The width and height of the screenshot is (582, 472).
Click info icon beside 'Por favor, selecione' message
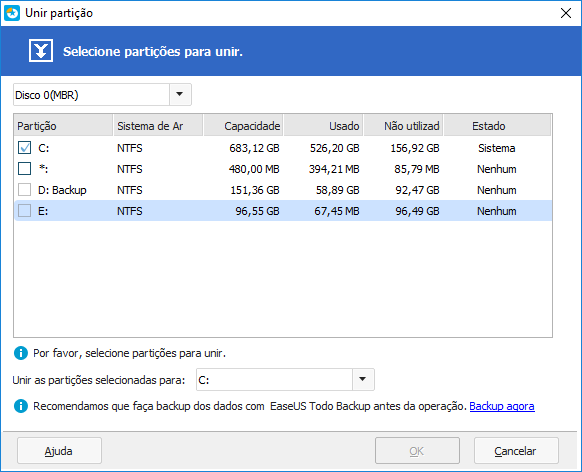point(21,353)
